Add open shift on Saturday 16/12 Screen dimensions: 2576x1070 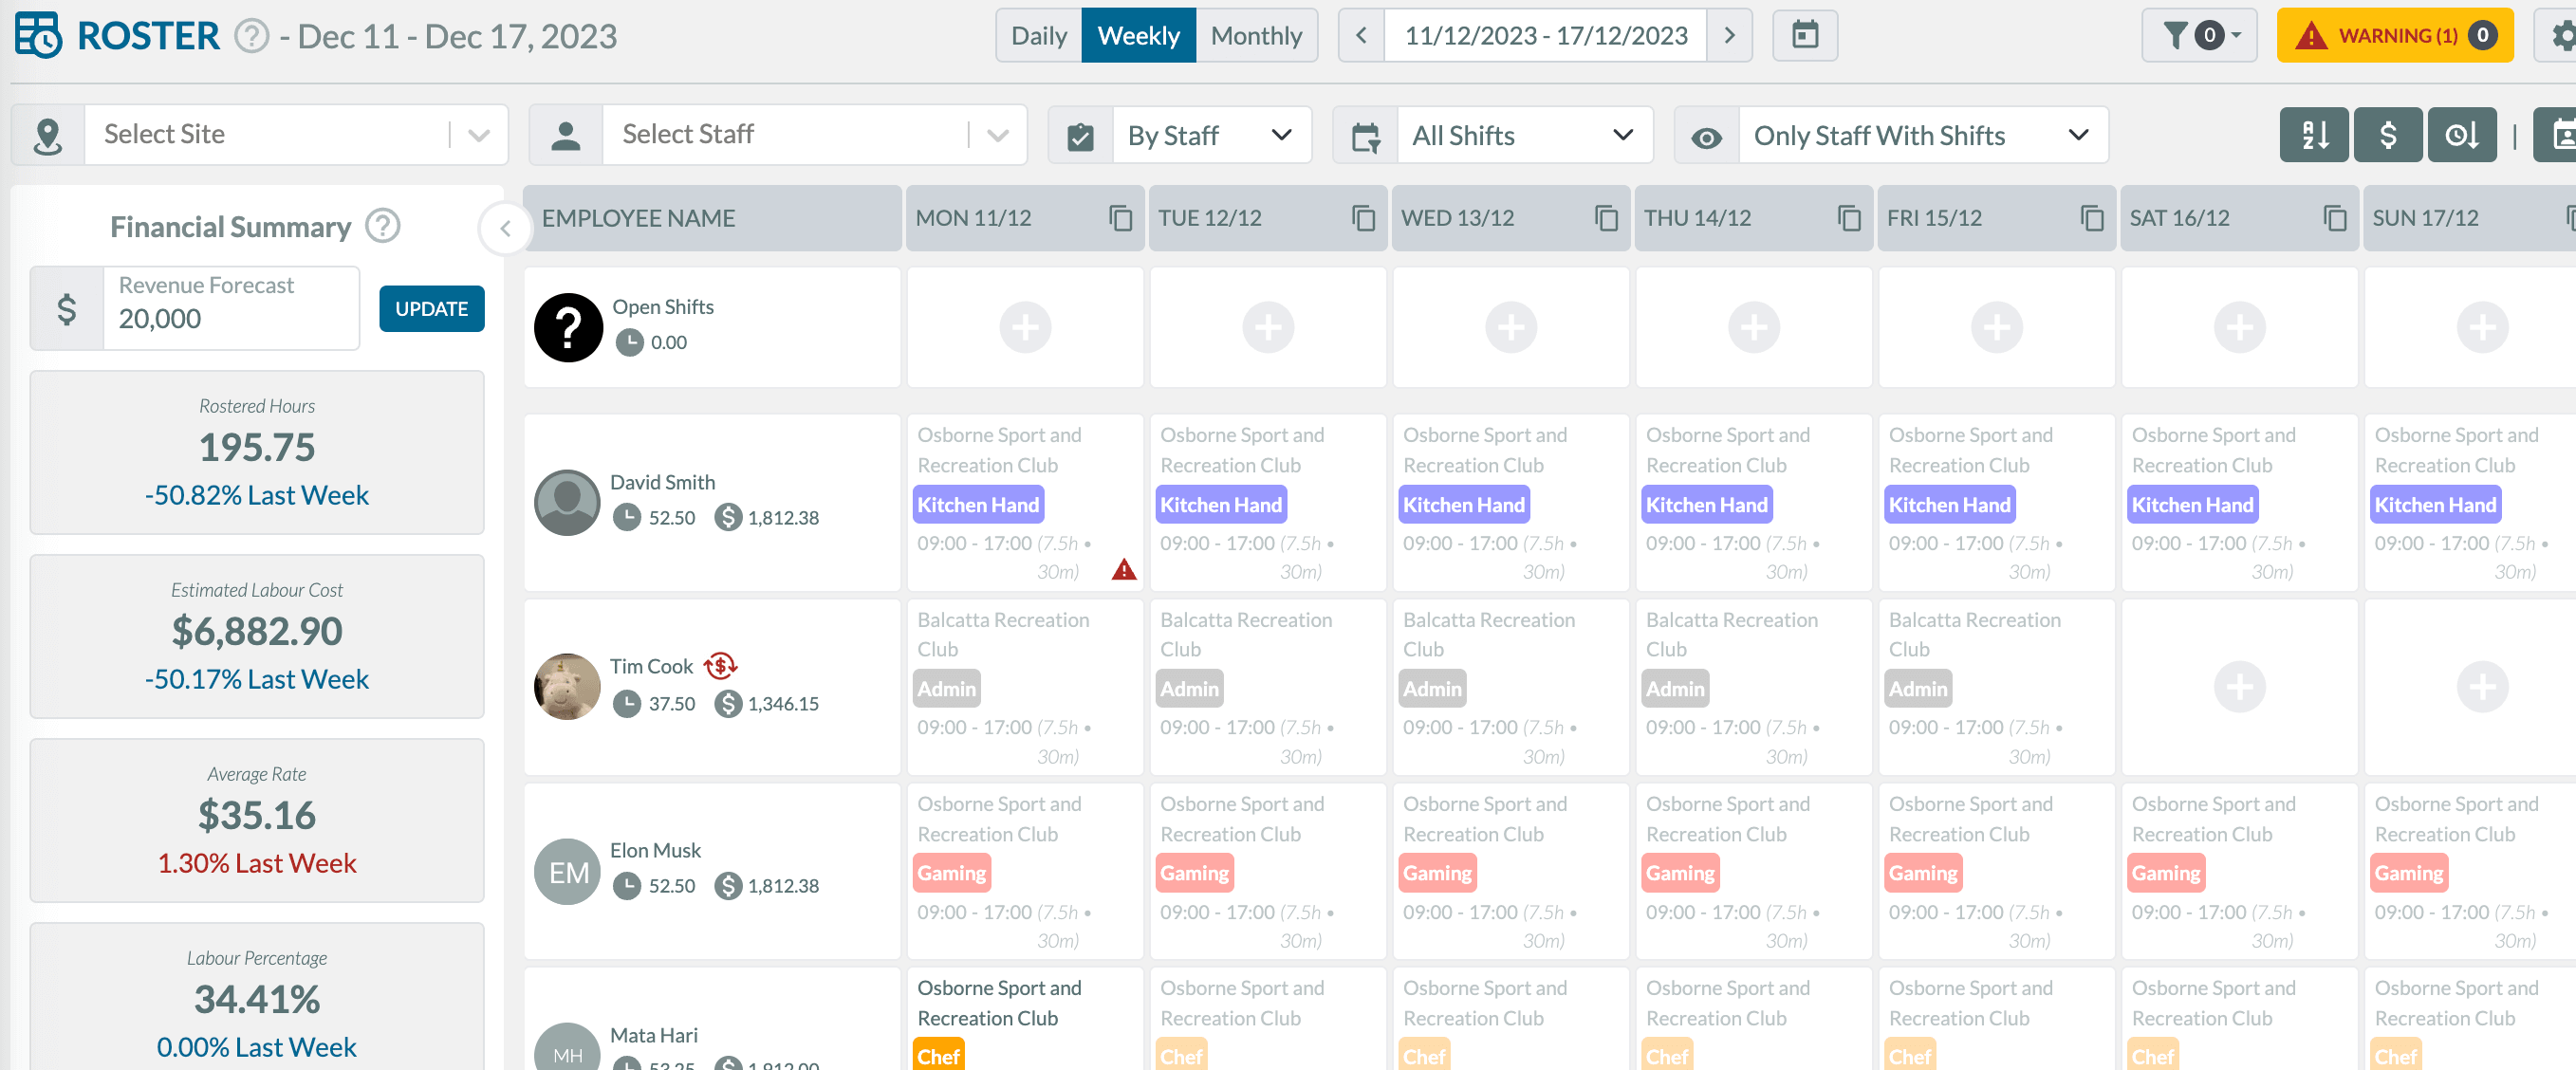click(x=2240, y=327)
